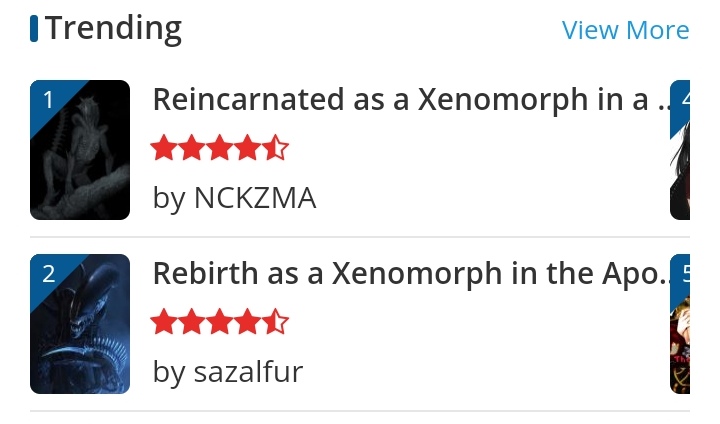Screen dimensions: 720x424
Task: Open the partially visible rank 4 cover
Action: [x=681, y=150]
